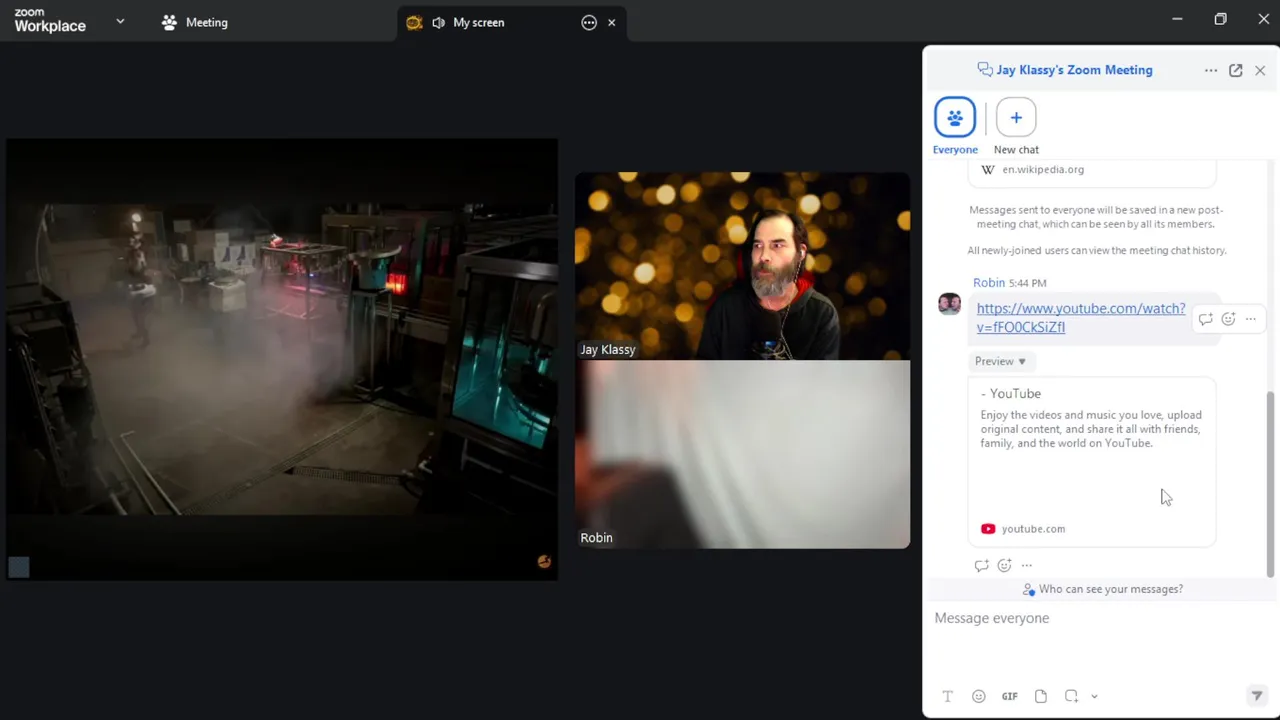Click the Zoom Workplace logo
Screen dimensions: 1280x720
pos(50,21)
